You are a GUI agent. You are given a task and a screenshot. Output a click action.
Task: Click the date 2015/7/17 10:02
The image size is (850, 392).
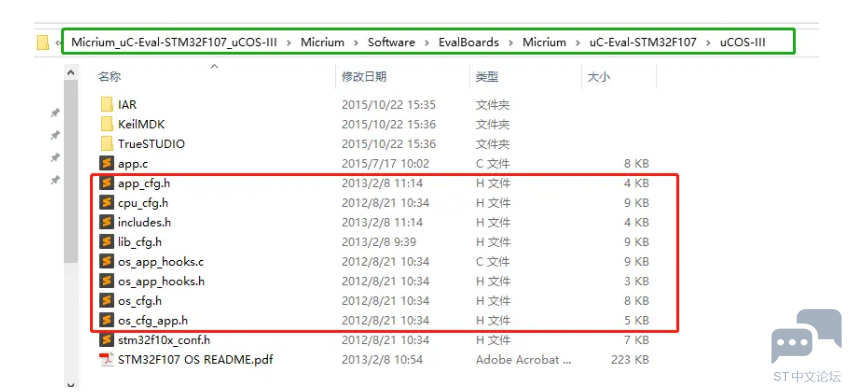click(x=385, y=164)
